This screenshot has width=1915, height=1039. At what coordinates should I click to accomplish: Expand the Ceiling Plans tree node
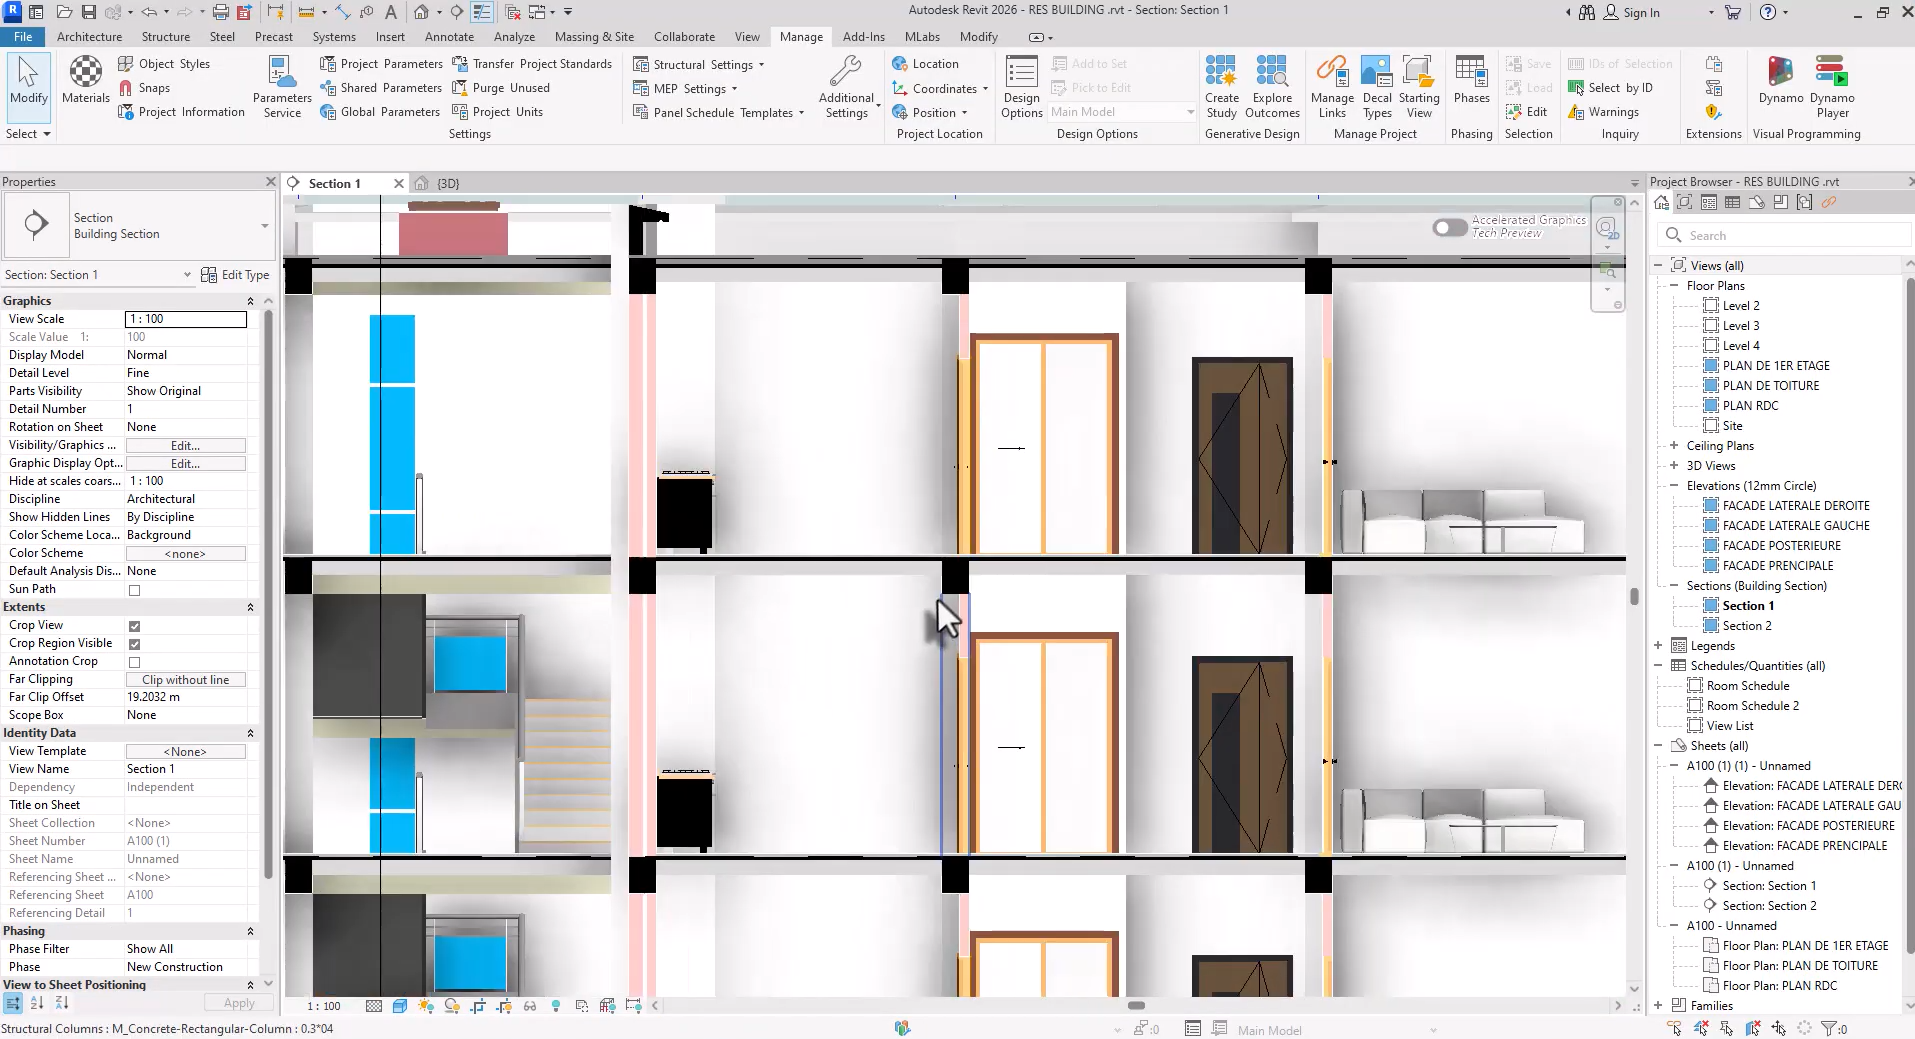(x=1675, y=445)
